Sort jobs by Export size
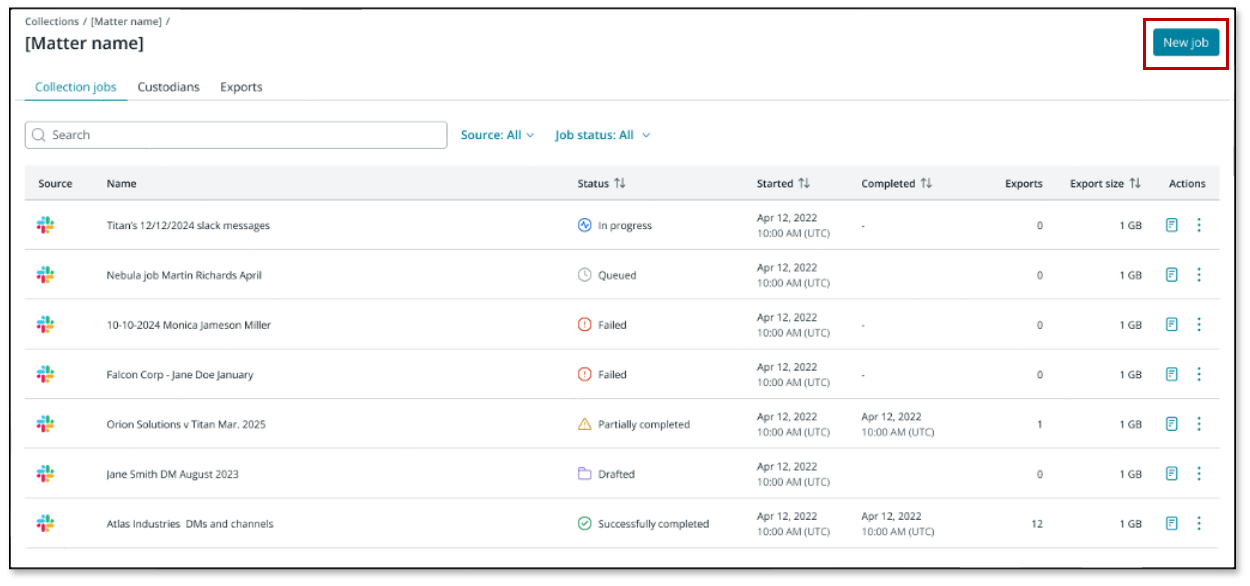 click(1134, 184)
